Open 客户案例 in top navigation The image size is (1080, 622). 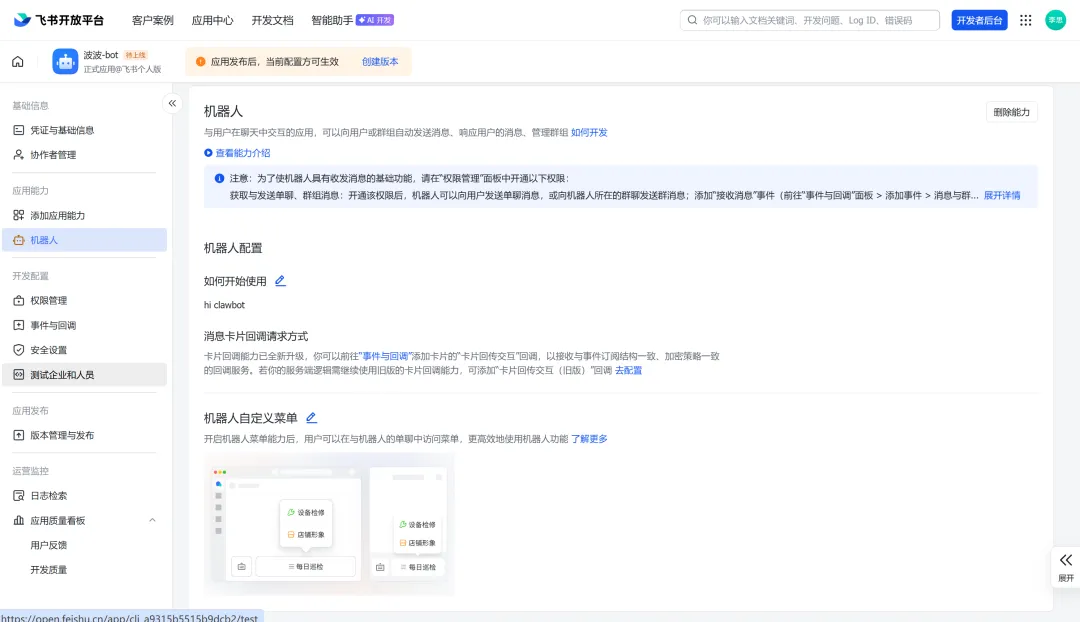pyautogui.click(x=152, y=21)
